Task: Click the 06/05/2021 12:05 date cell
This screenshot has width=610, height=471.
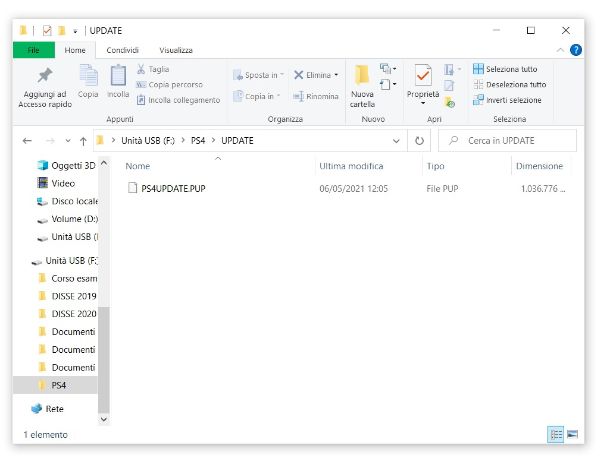Action: click(x=354, y=189)
